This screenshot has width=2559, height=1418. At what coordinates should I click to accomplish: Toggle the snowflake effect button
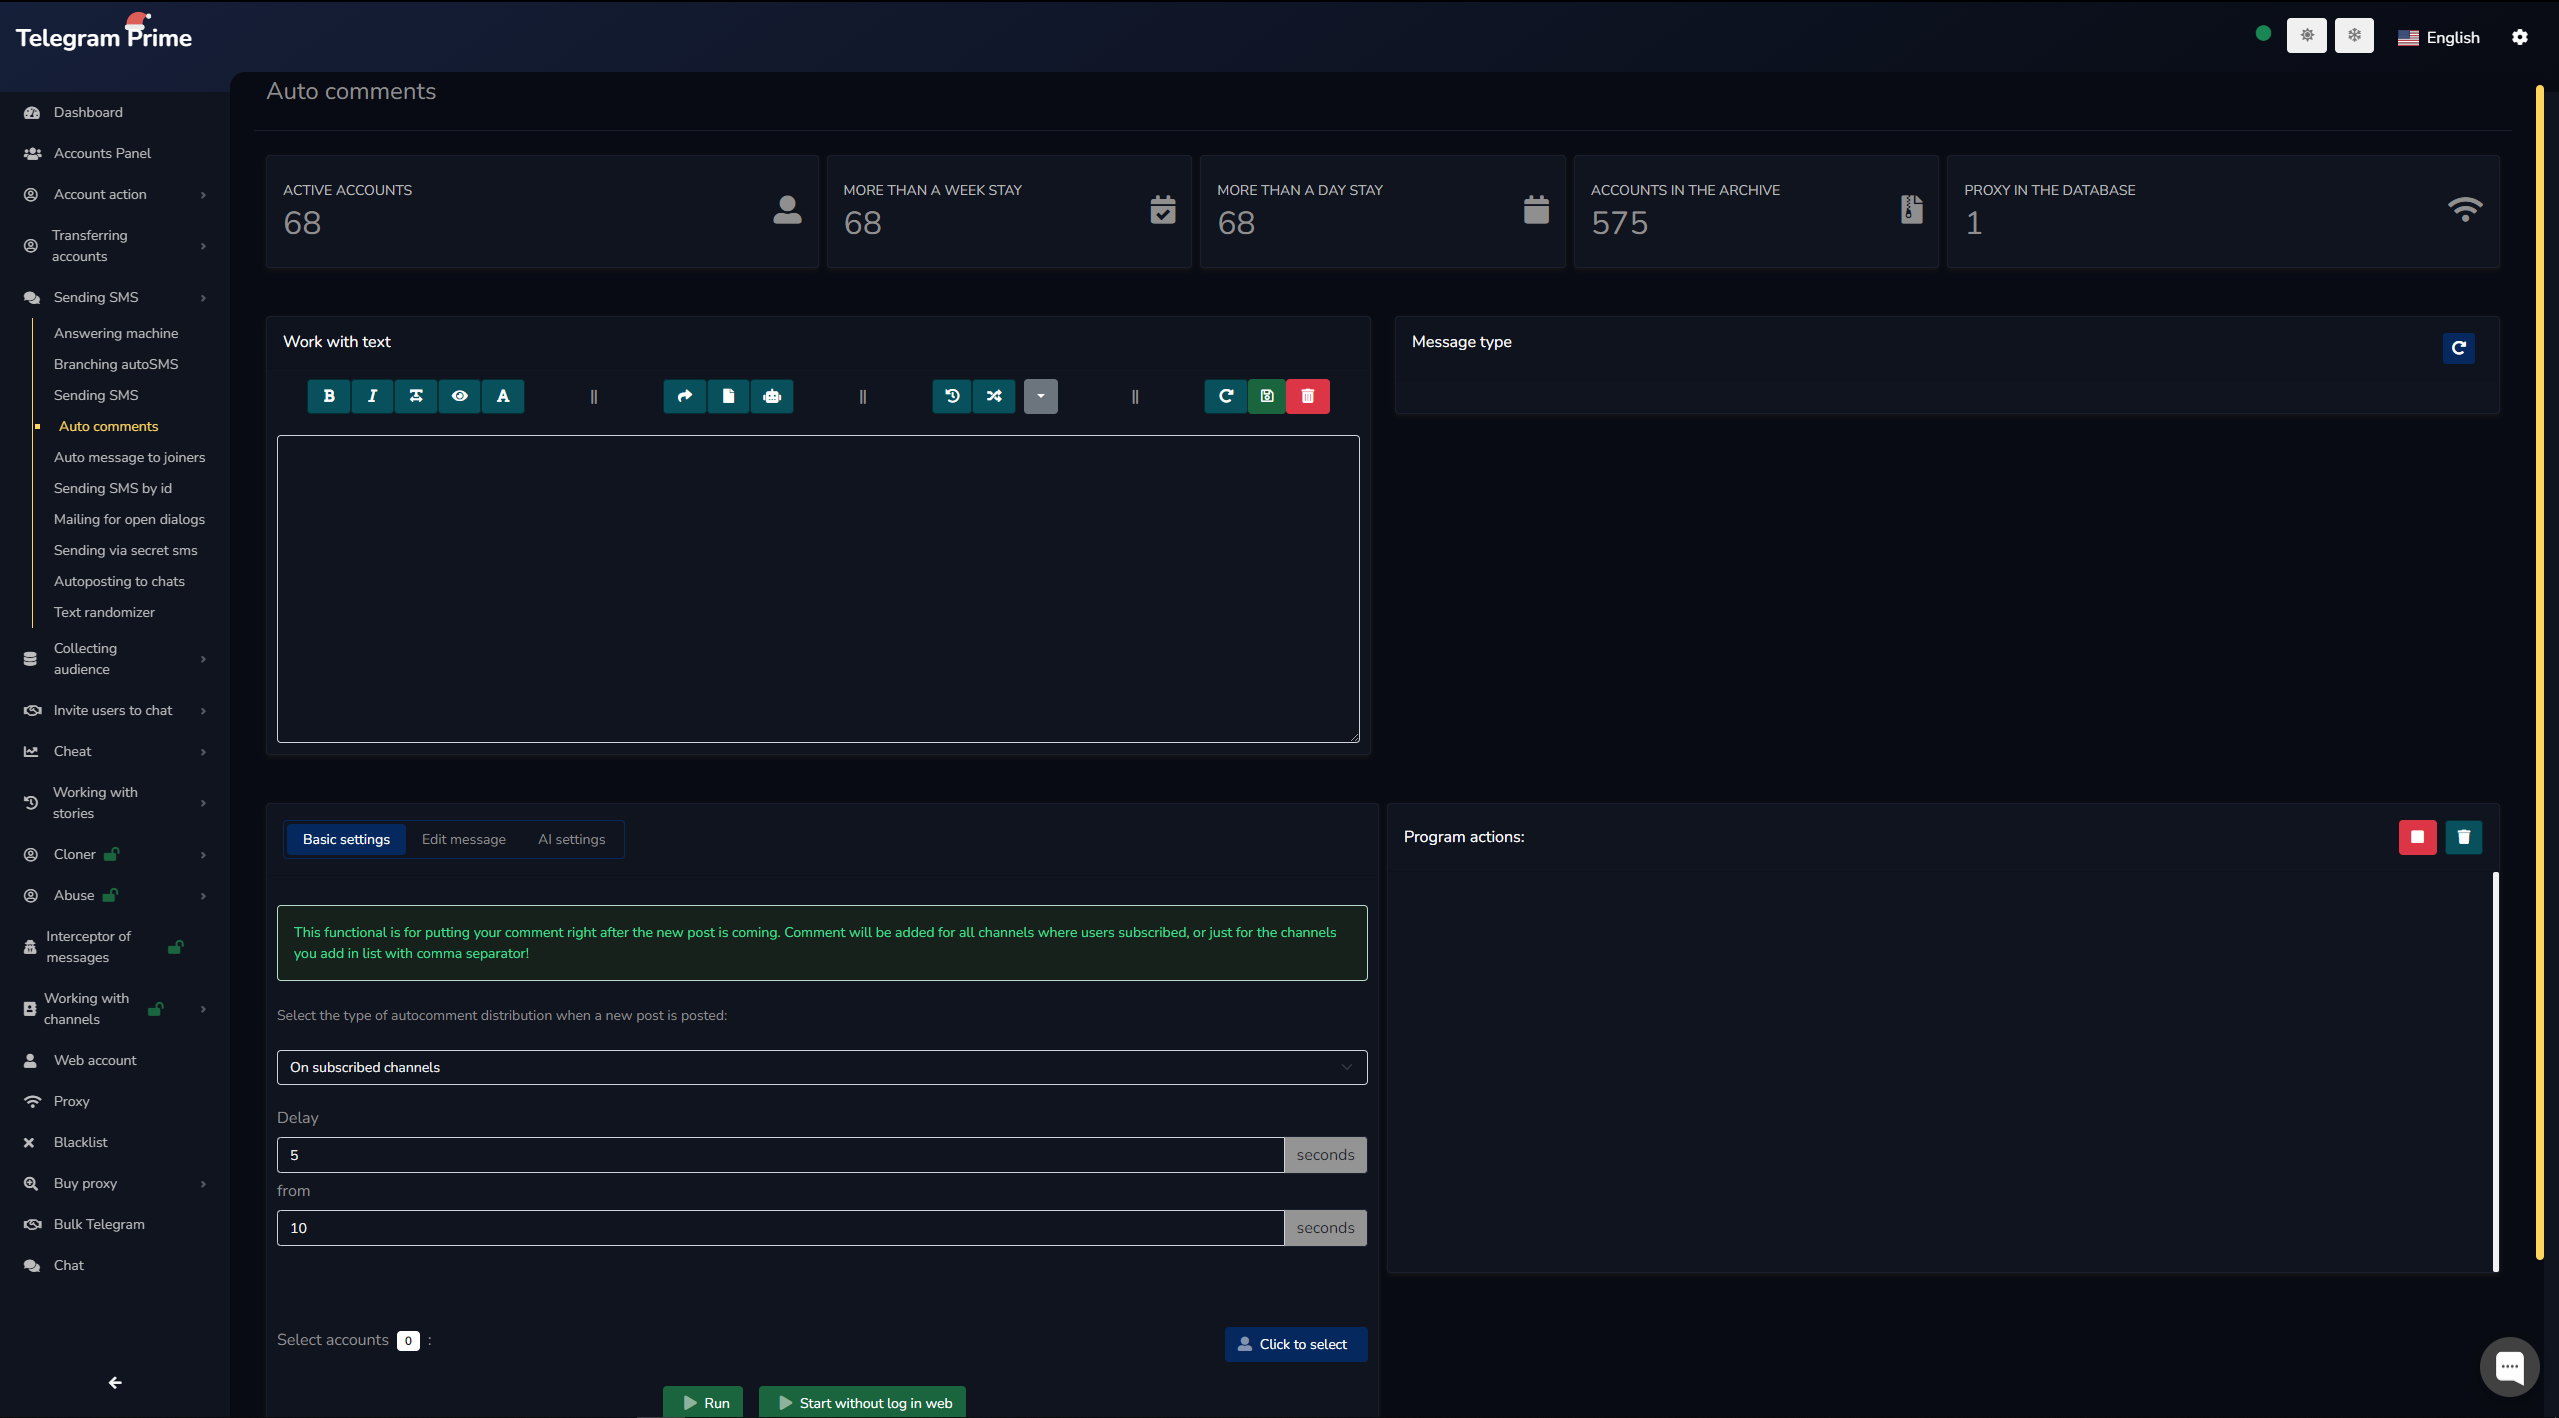[x=2354, y=36]
